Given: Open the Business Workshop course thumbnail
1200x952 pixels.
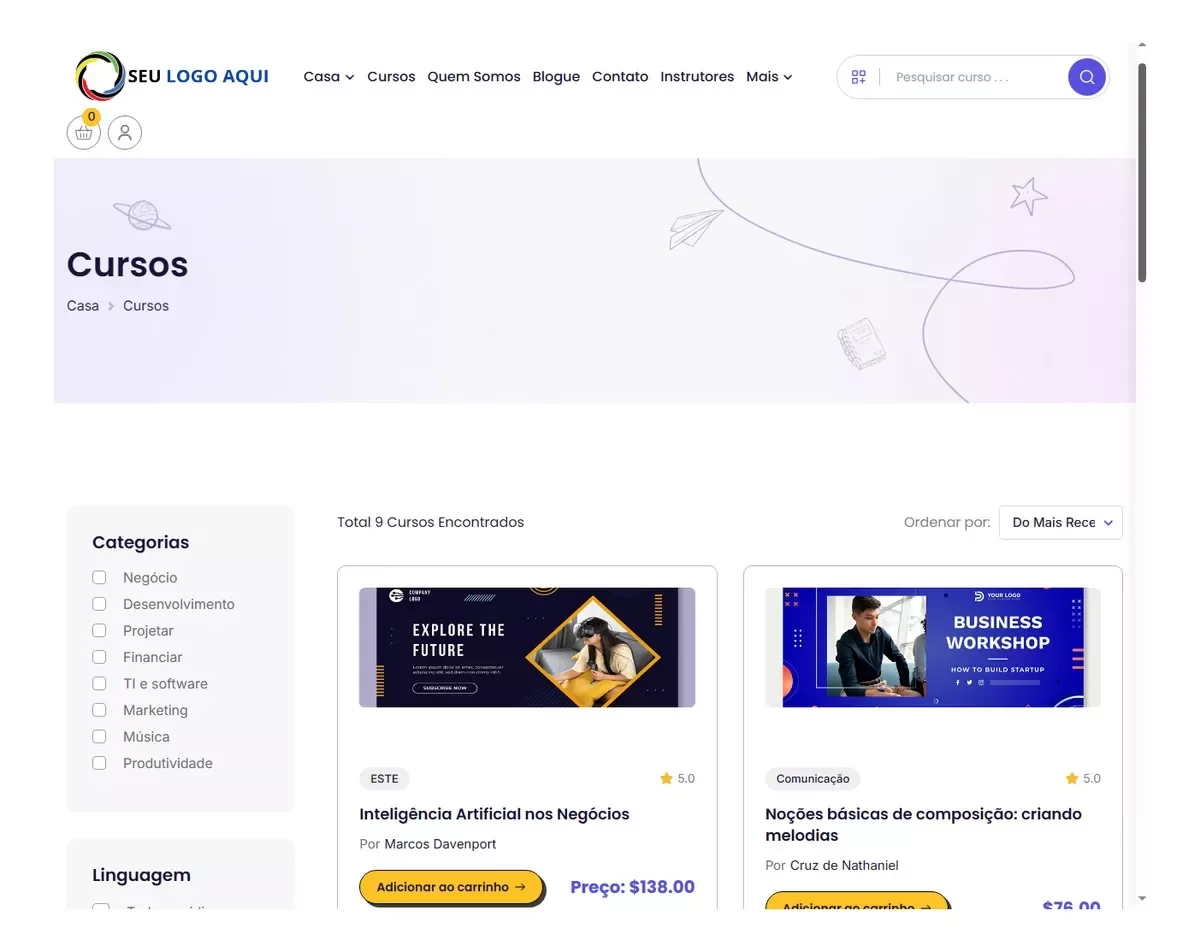Looking at the screenshot, I should [932, 647].
